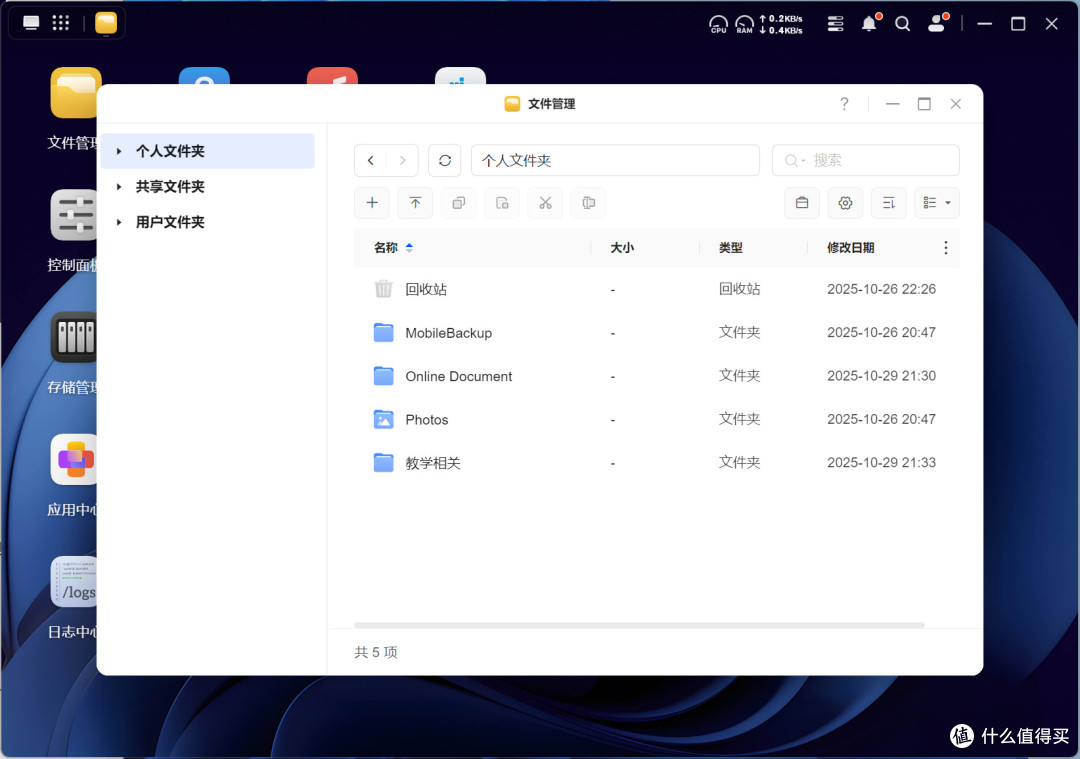The height and width of the screenshot is (759, 1080).
Task: Click the help question mark icon
Action: tap(844, 104)
